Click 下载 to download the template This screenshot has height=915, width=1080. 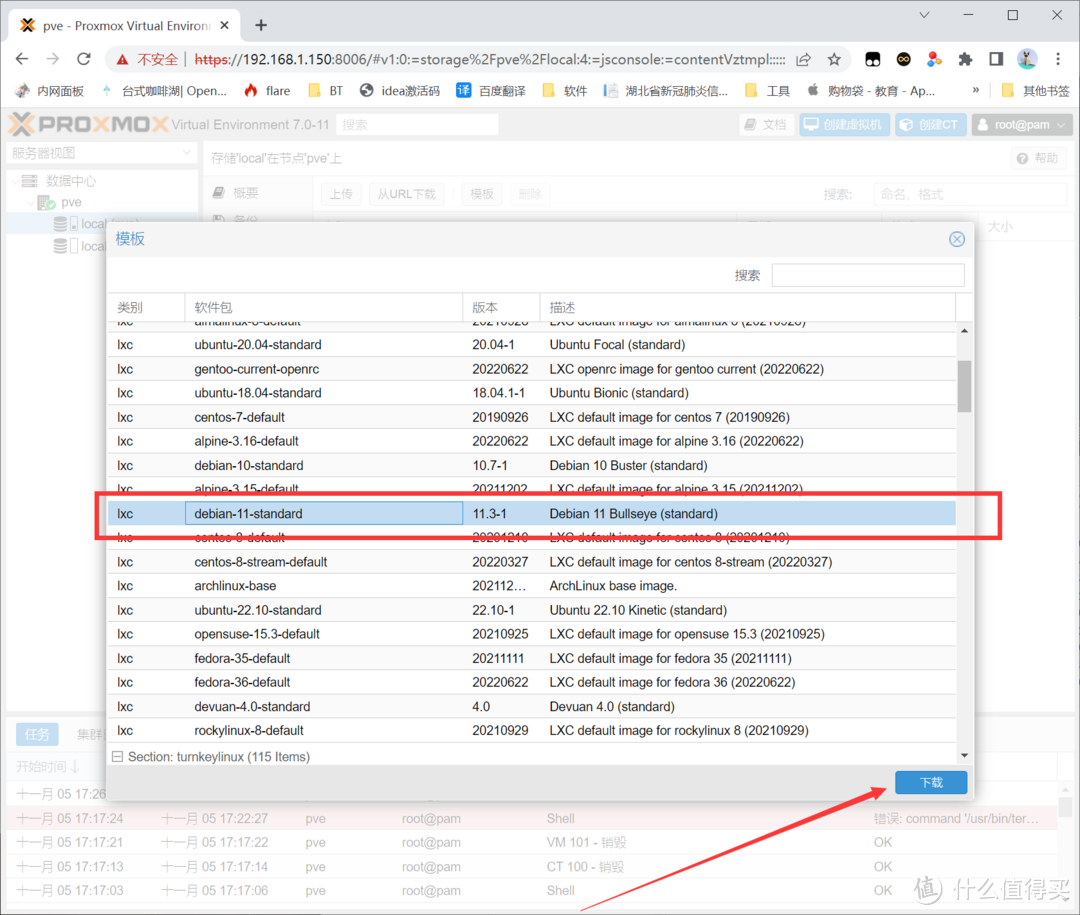[x=930, y=782]
